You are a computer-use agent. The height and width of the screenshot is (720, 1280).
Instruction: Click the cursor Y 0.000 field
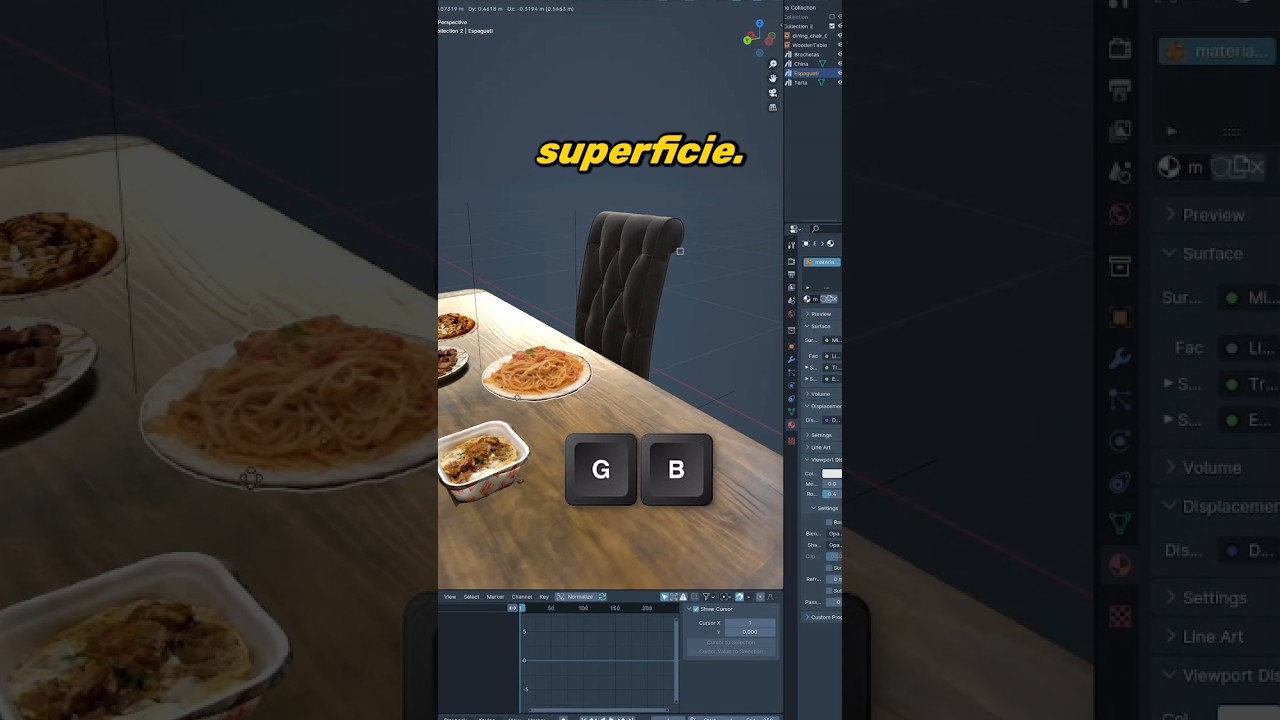click(x=750, y=632)
